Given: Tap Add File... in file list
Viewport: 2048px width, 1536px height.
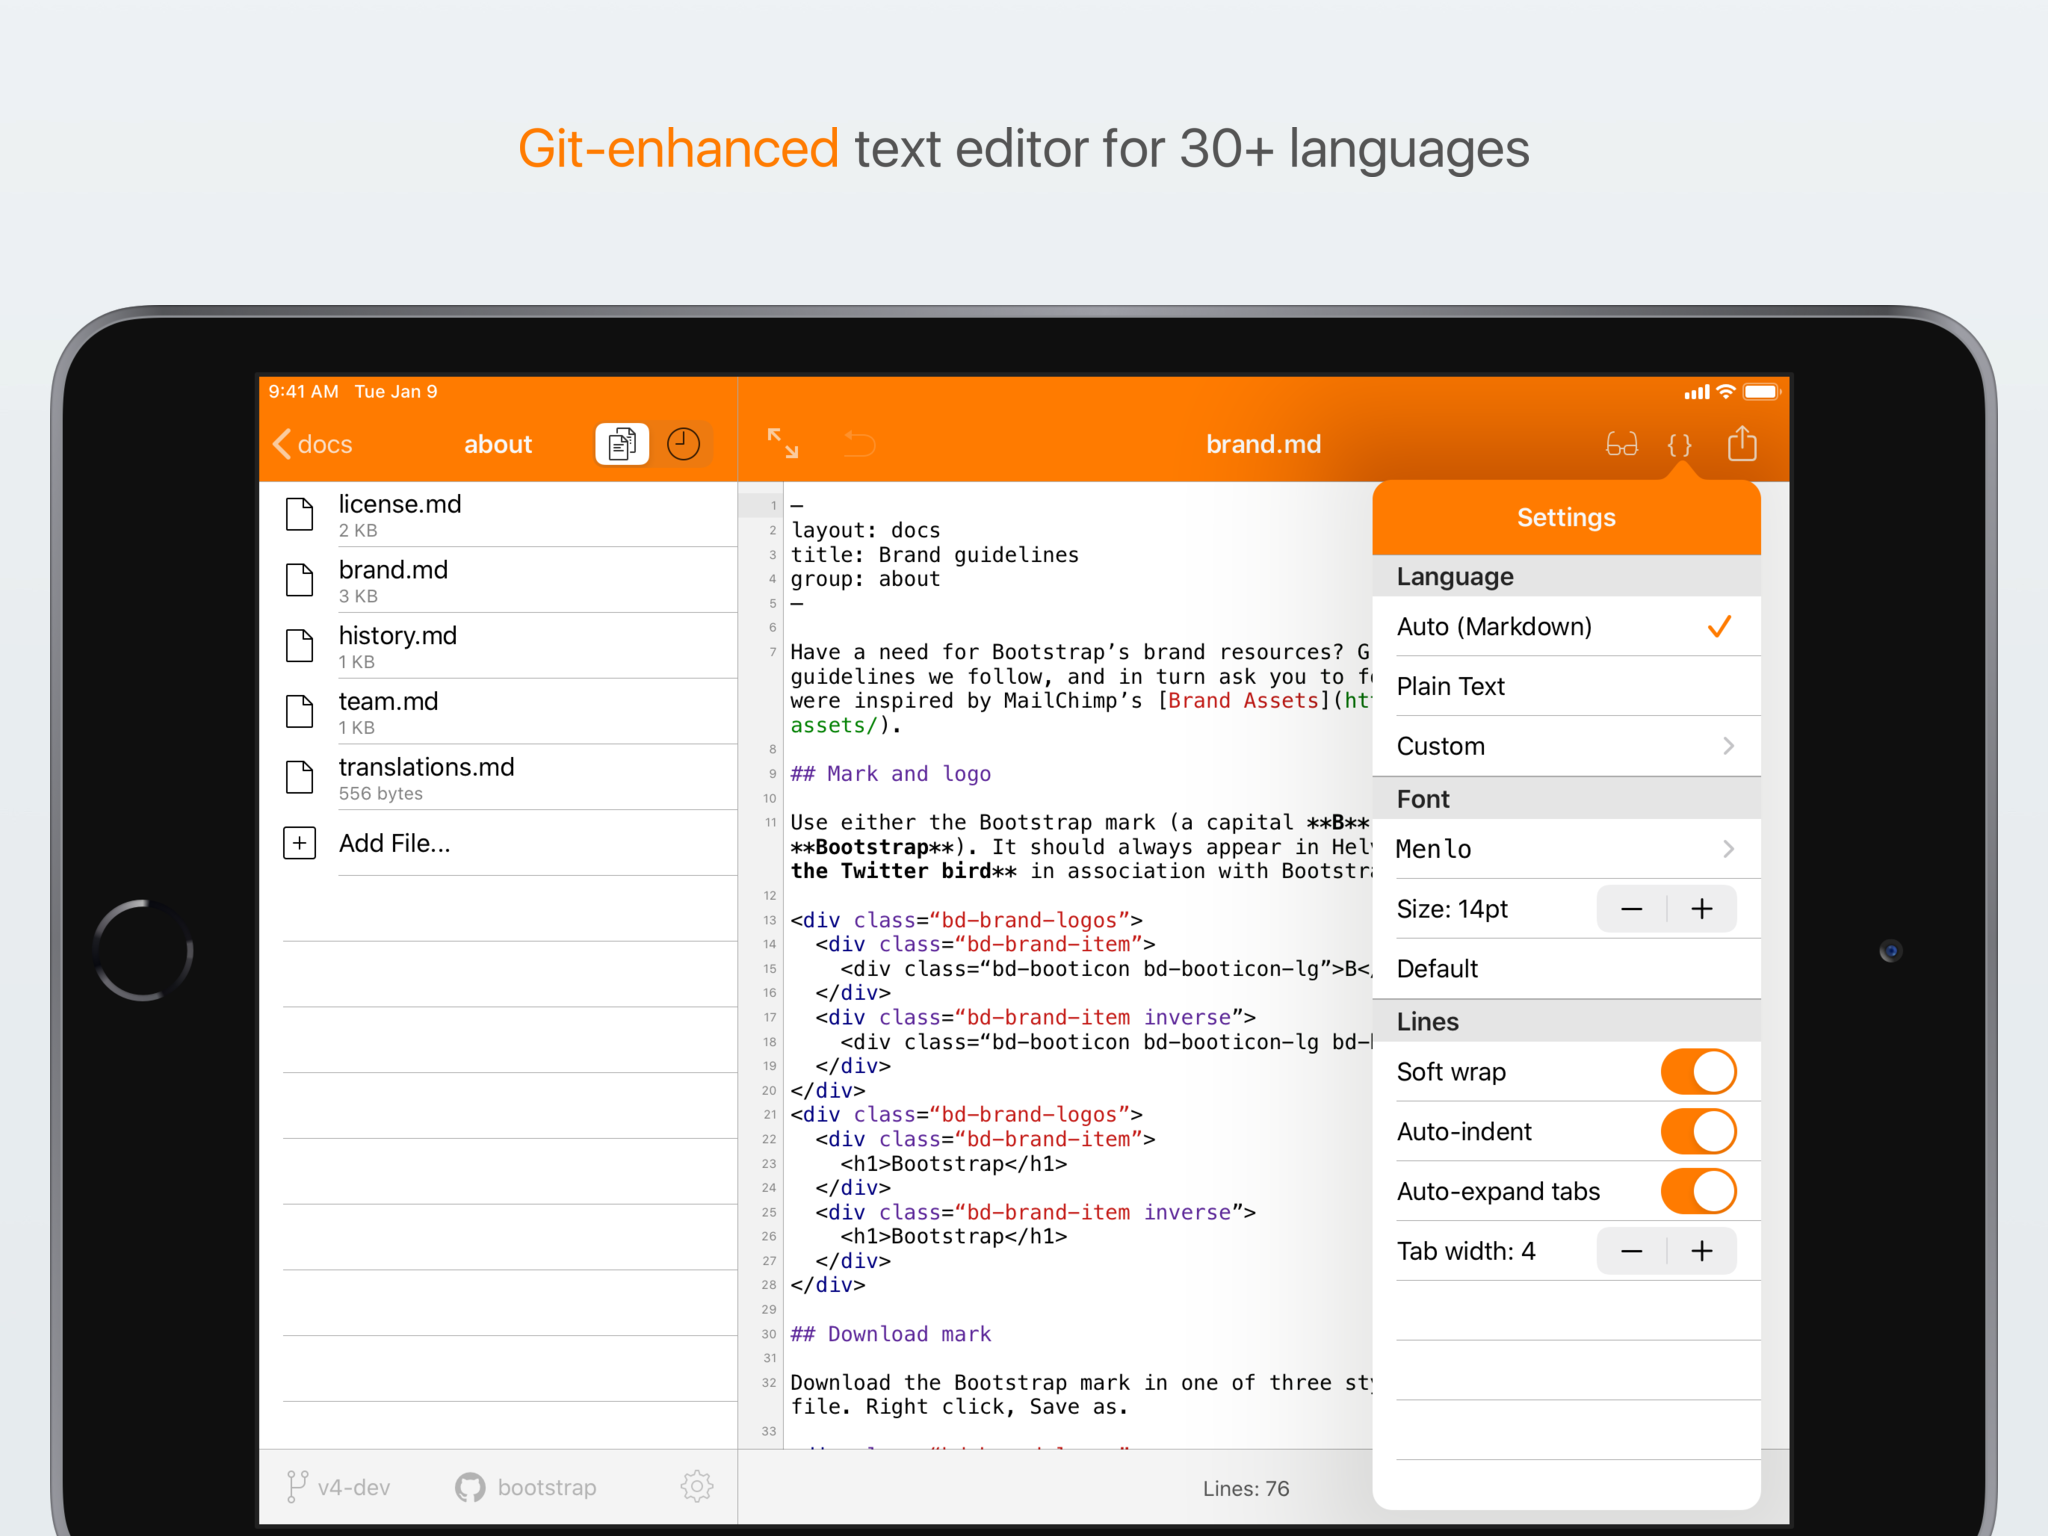Looking at the screenshot, I should coord(394,843).
